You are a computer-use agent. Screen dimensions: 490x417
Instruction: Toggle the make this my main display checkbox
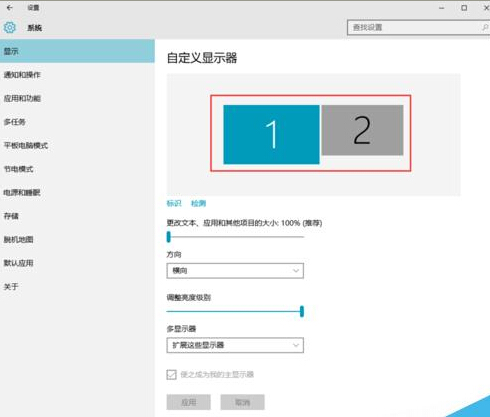(171, 374)
